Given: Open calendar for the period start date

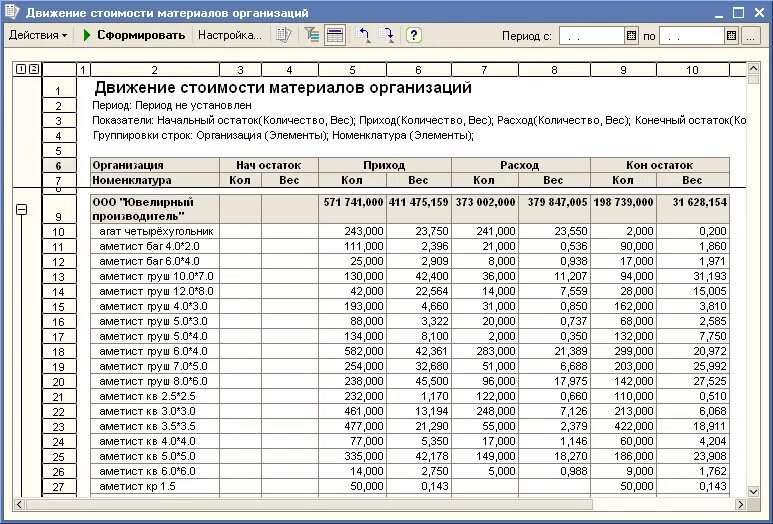Looking at the screenshot, I should (632, 36).
